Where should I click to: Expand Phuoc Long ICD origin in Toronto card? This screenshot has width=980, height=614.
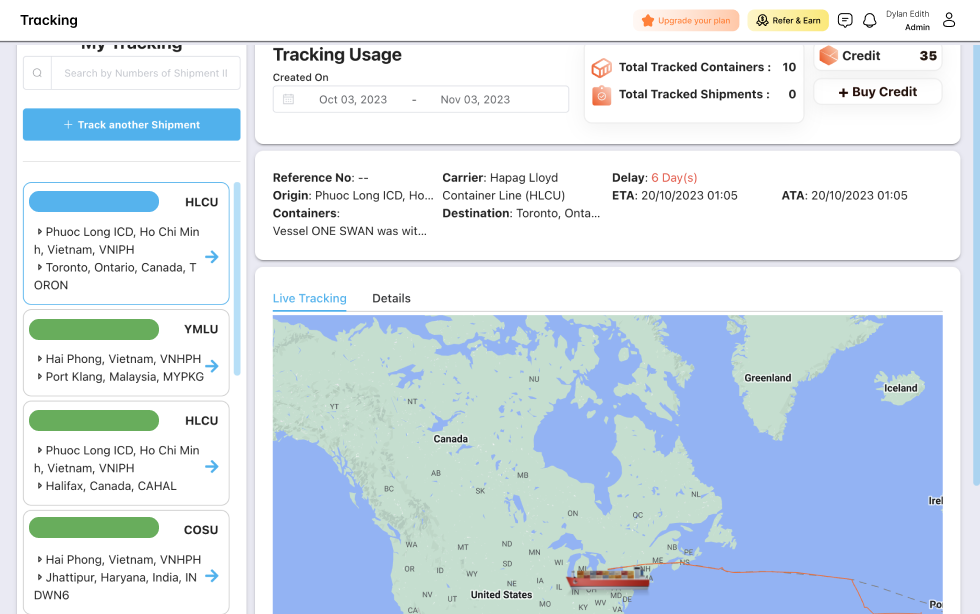(39, 231)
